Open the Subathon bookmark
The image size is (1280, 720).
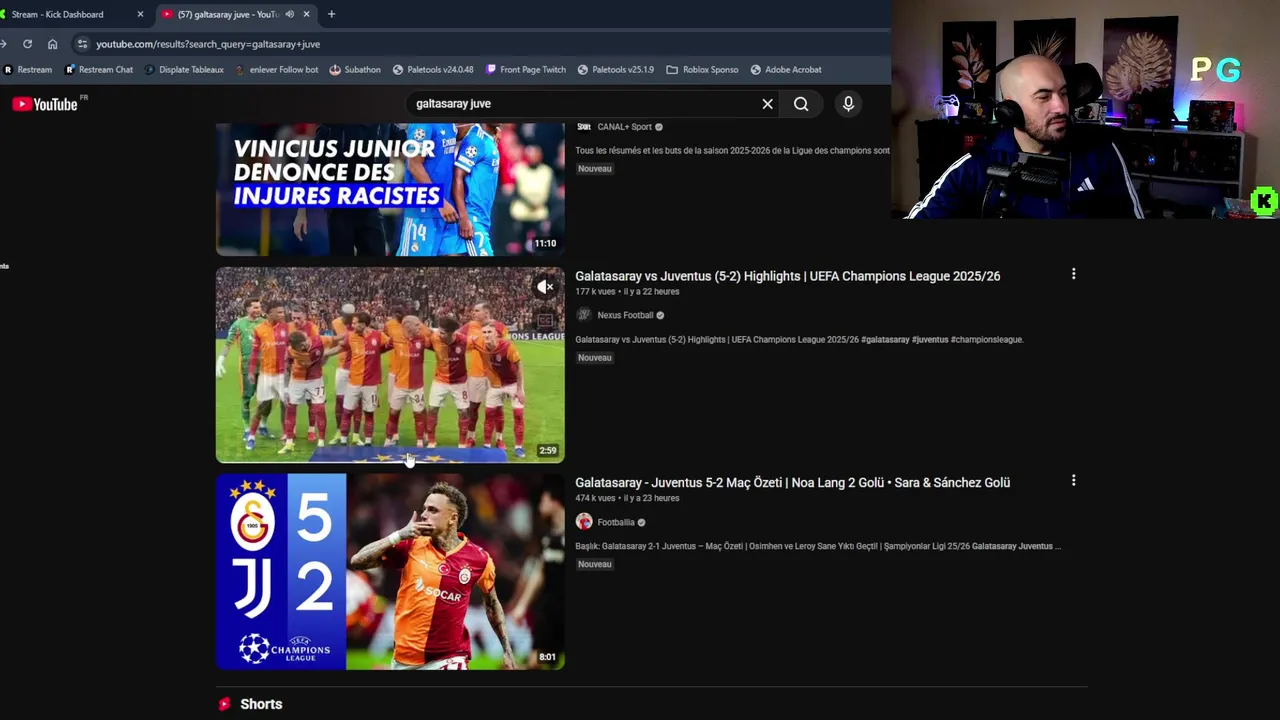click(355, 70)
